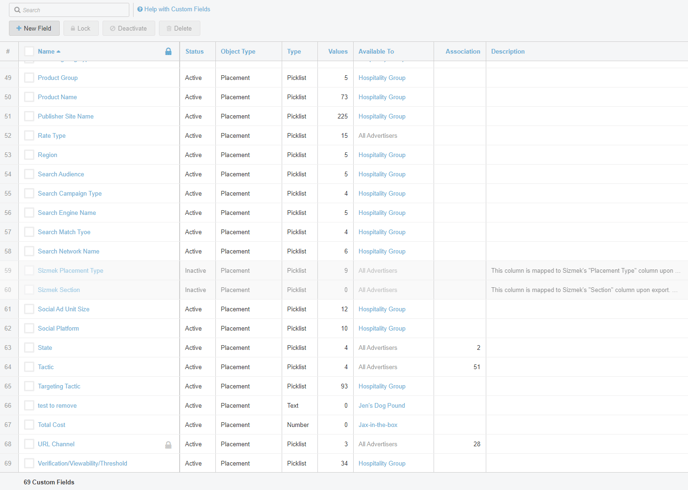Check the Product Name row checkbox
The height and width of the screenshot is (490, 688).
[x=29, y=97]
